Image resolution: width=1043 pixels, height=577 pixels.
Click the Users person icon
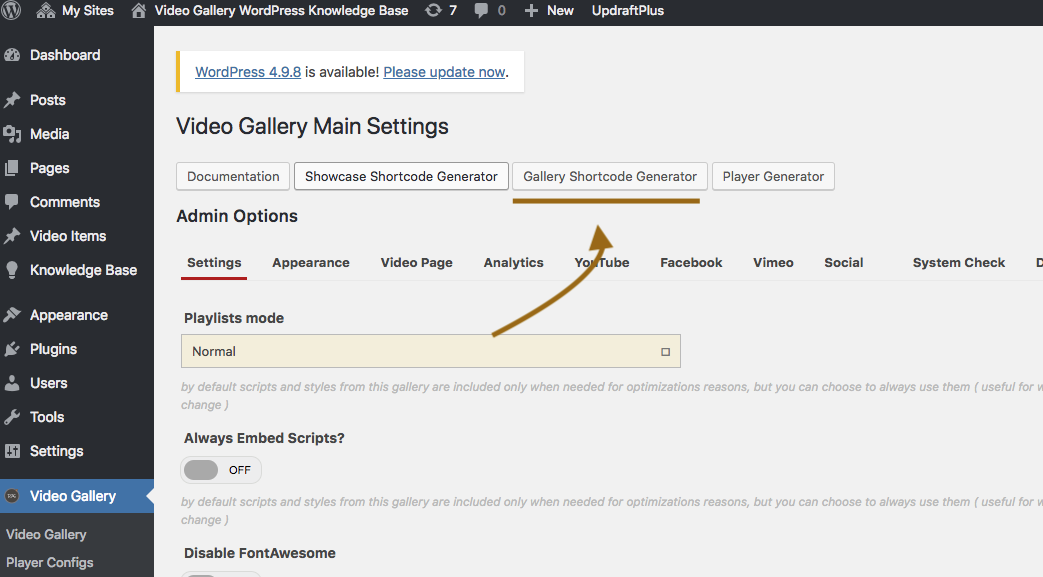point(12,383)
